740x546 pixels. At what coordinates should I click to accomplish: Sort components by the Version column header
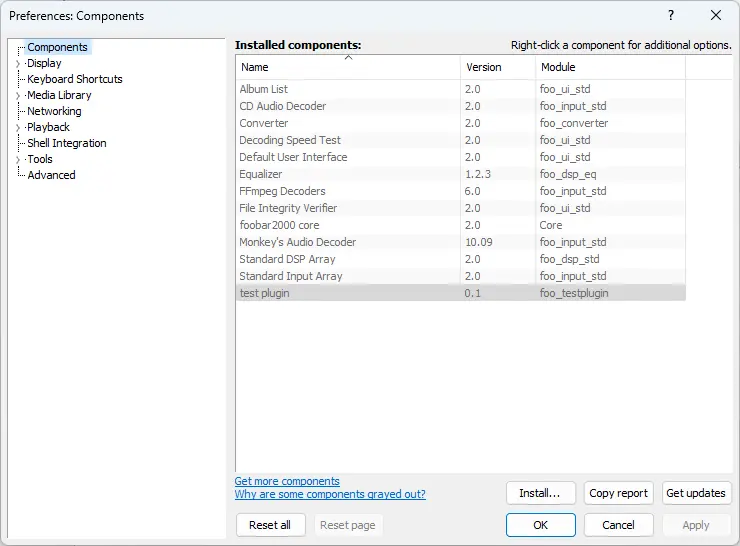[x=498, y=67]
